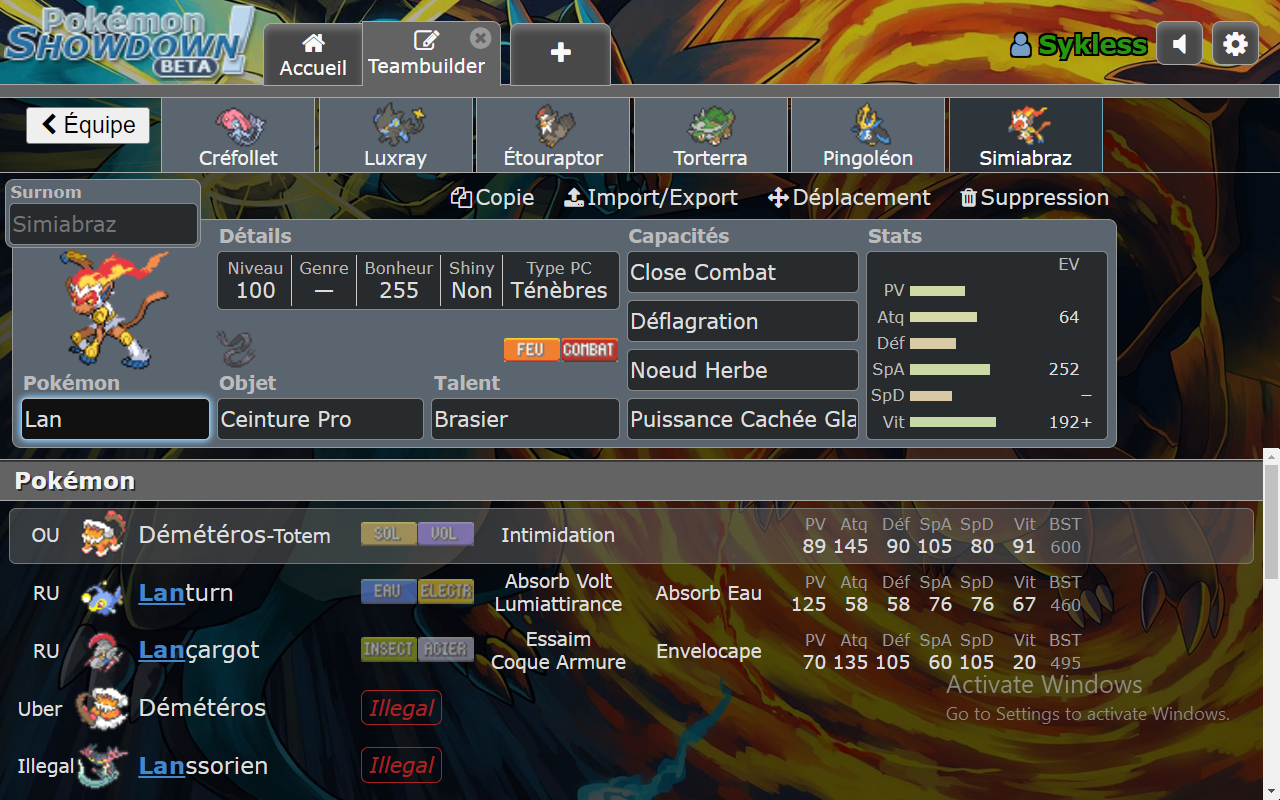Select the Torterra team slot
This screenshot has width=1280, height=800.
click(x=710, y=135)
